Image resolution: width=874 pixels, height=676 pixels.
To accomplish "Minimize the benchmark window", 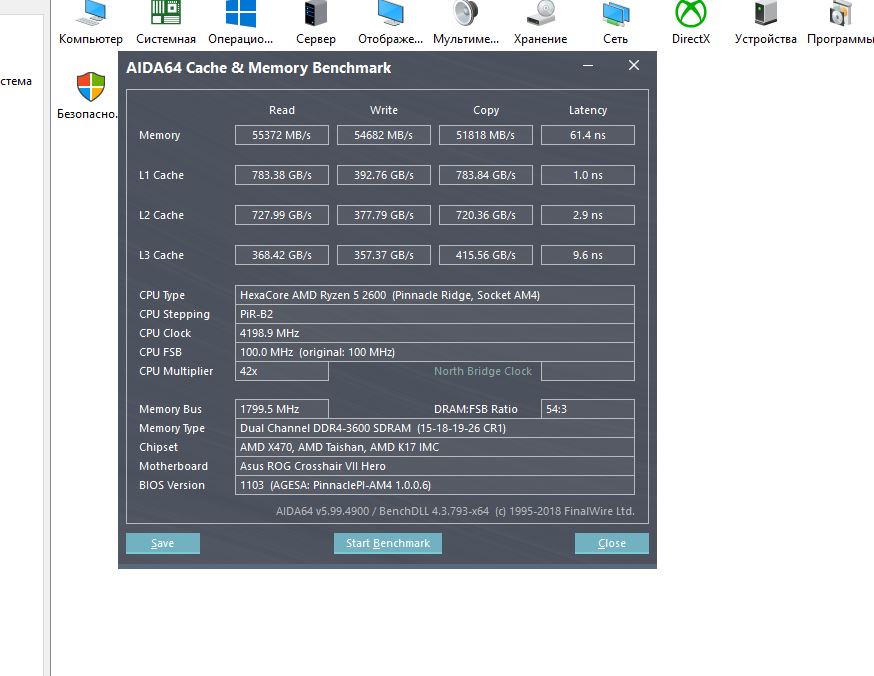I will (587, 66).
